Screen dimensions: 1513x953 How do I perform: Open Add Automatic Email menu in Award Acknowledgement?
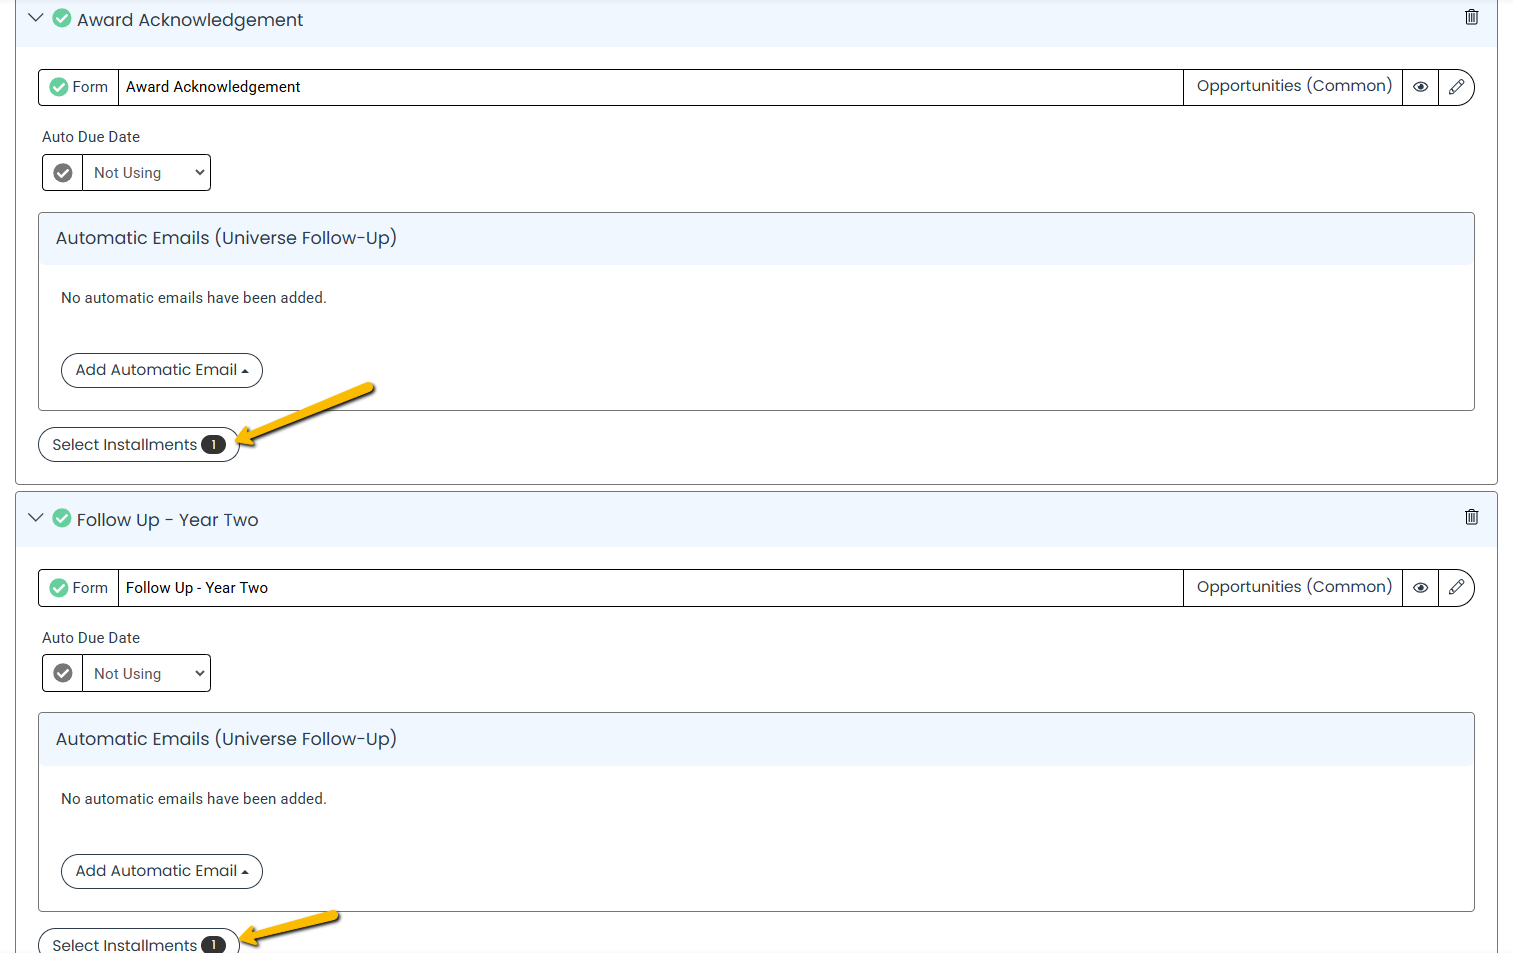162,370
